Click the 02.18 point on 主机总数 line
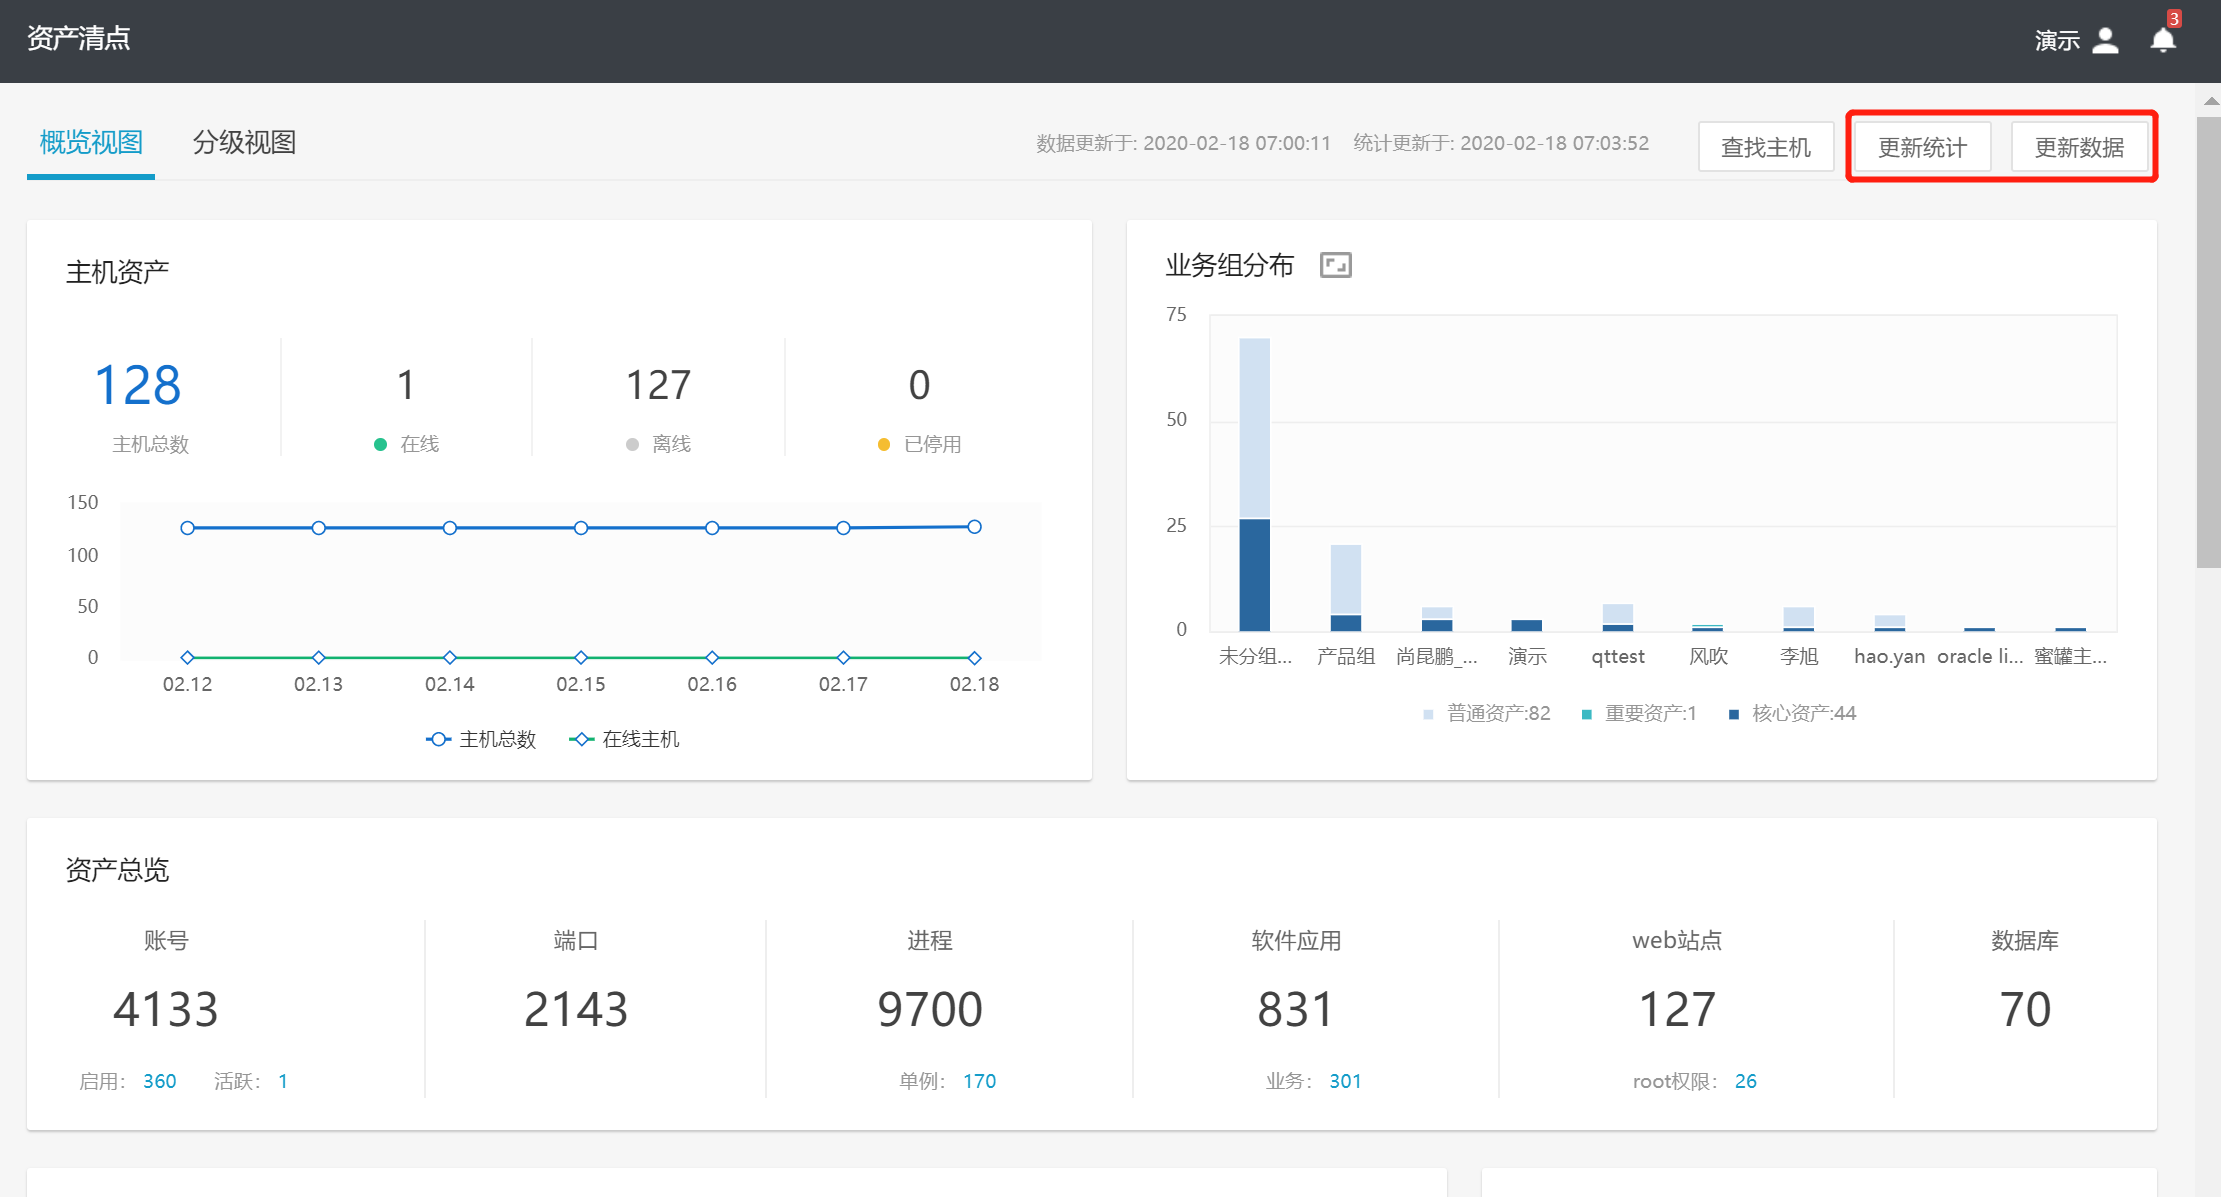The height and width of the screenshot is (1197, 2221). point(974,527)
